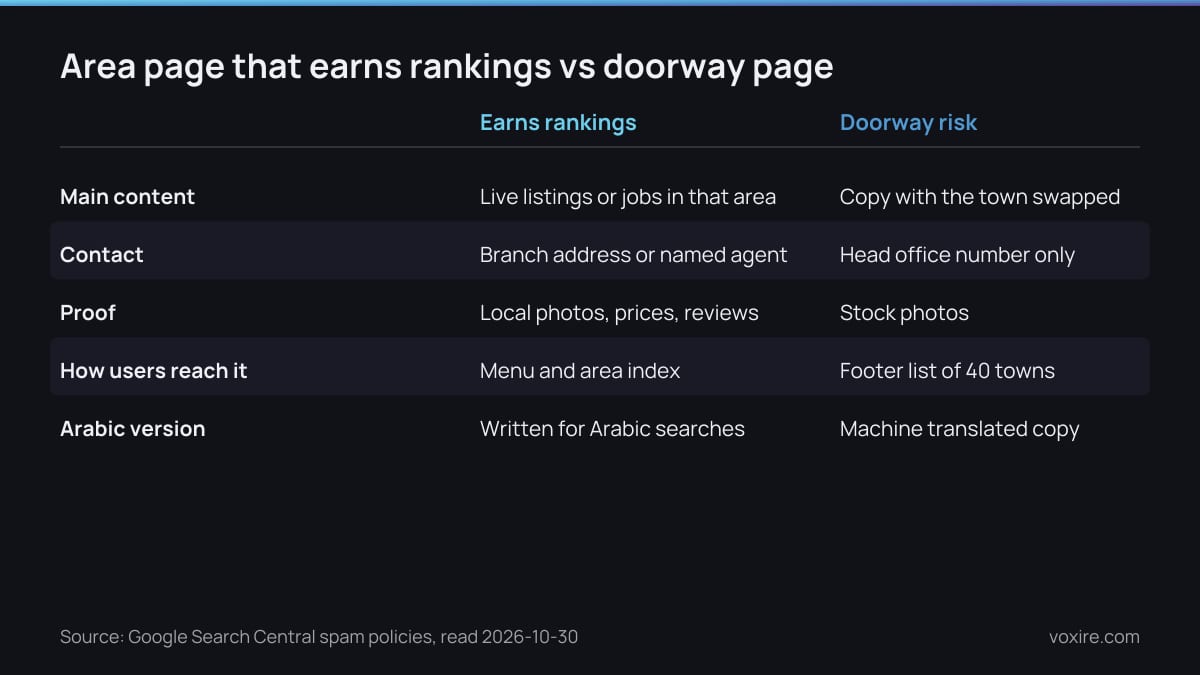Select the cell 'Local photos, prices, reviews'

pos(619,313)
